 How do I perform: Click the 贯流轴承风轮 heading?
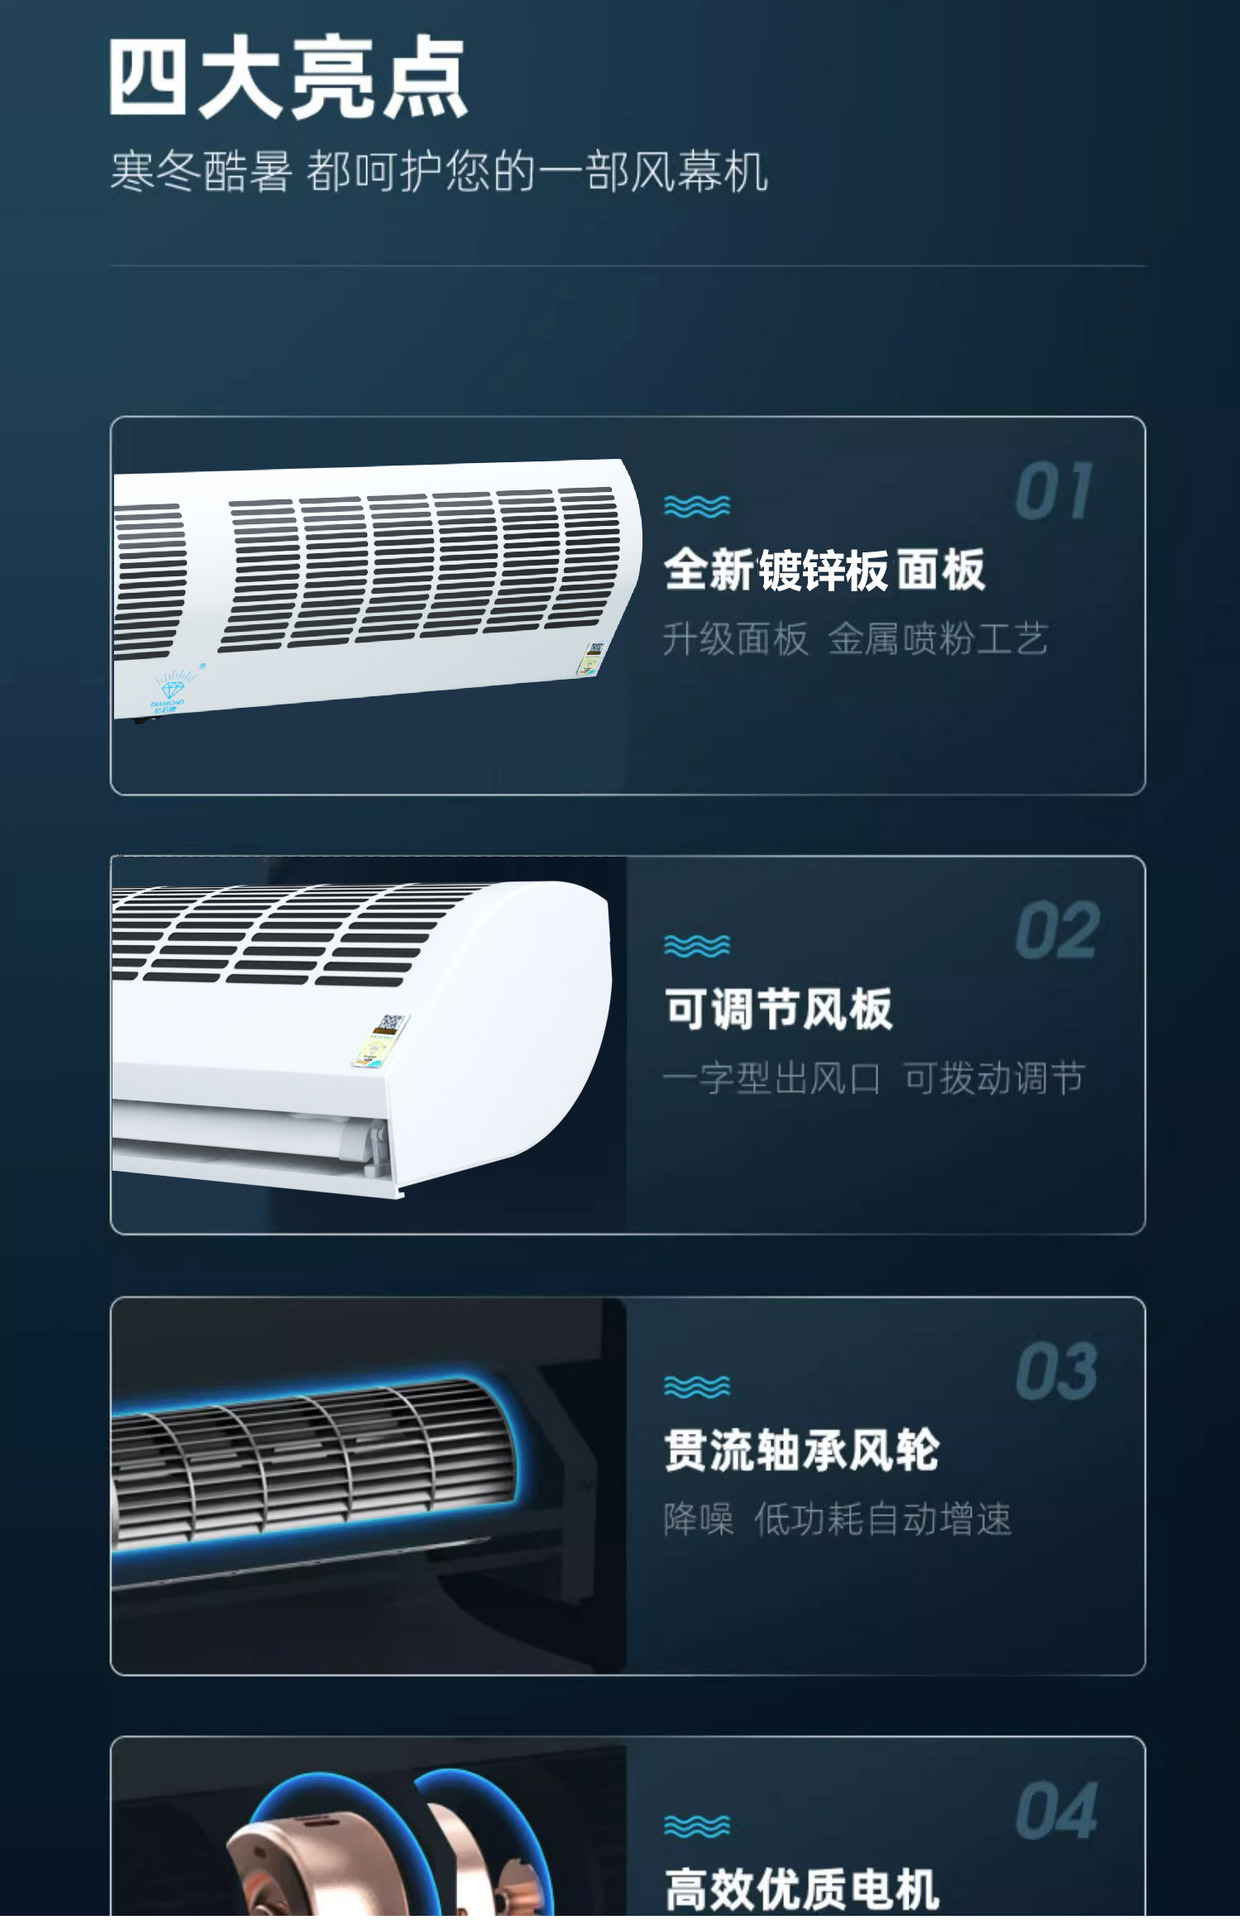click(x=802, y=1450)
